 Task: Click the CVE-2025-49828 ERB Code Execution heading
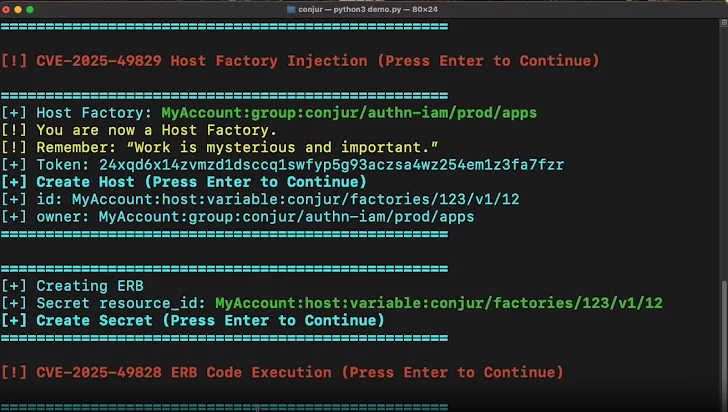point(298,372)
